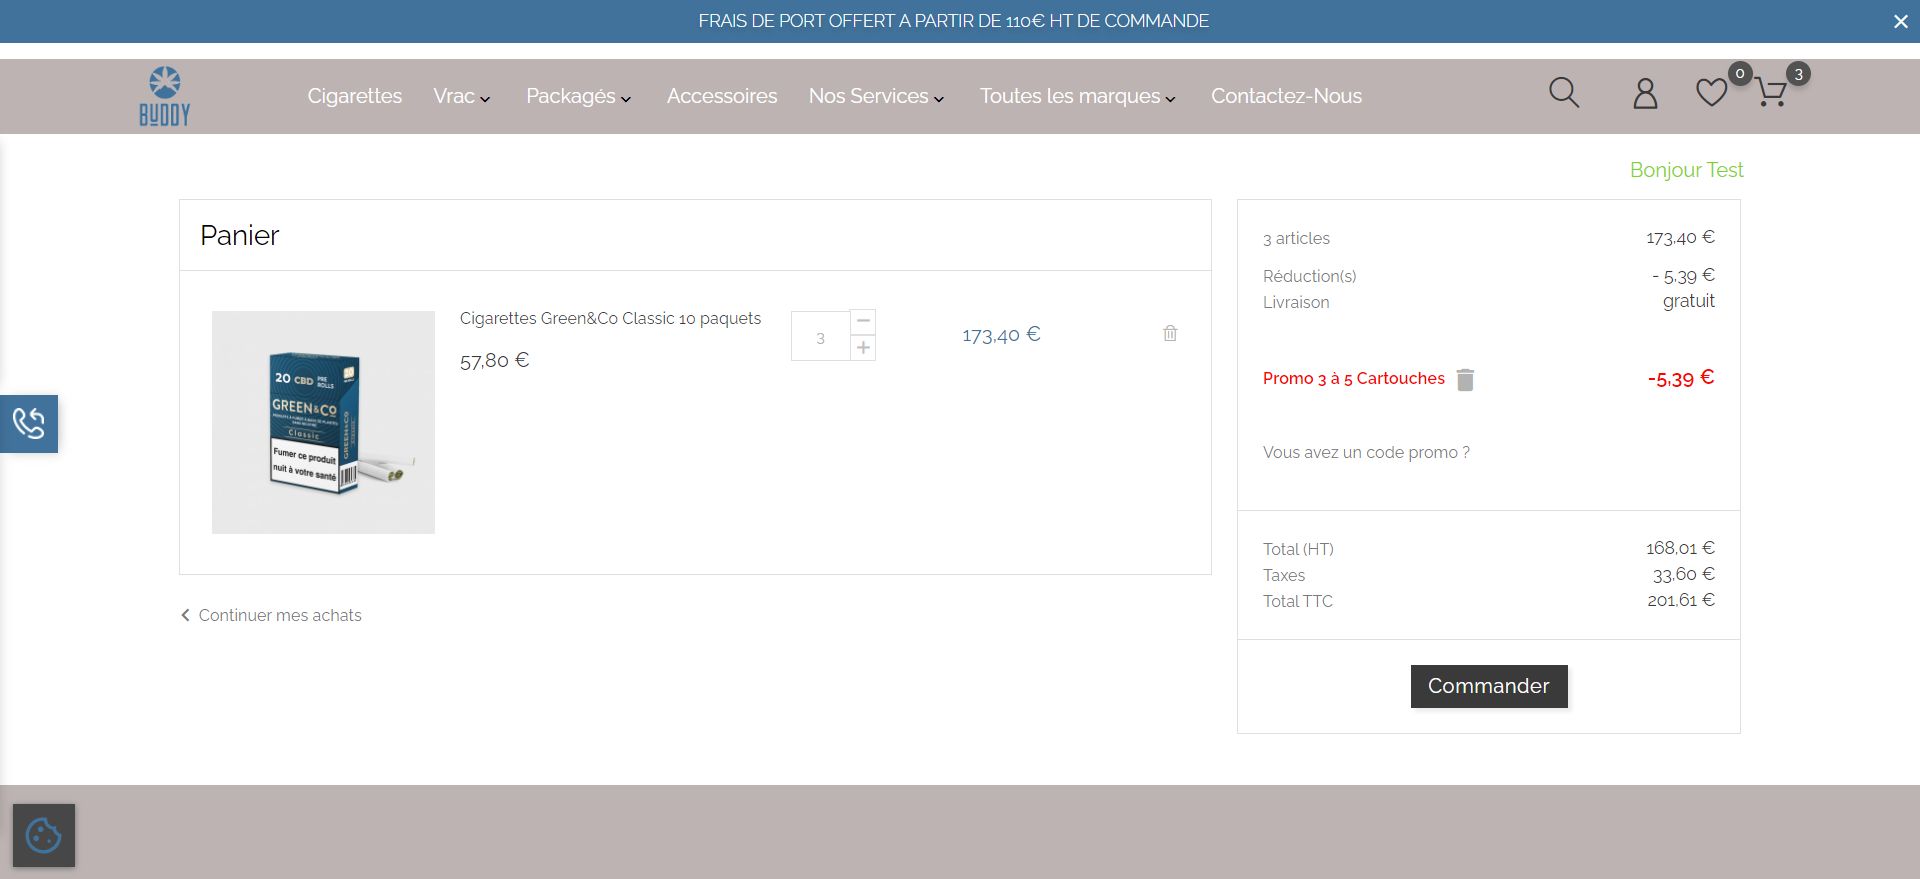Click the quantity input field
The height and width of the screenshot is (879, 1920).
coord(820,337)
